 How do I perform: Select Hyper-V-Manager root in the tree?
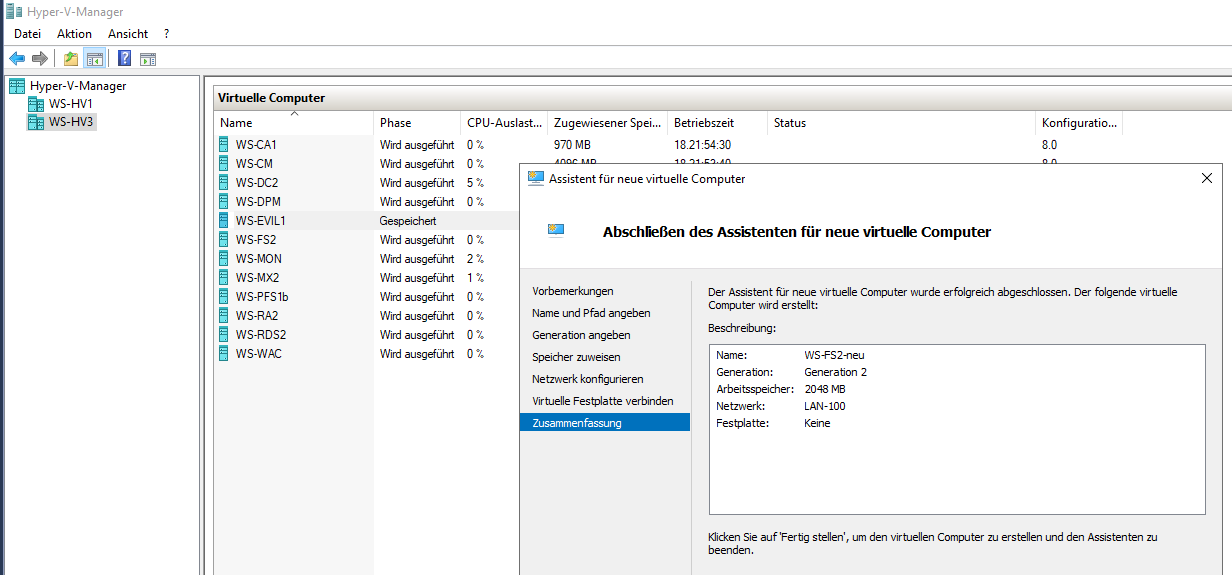(x=78, y=86)
